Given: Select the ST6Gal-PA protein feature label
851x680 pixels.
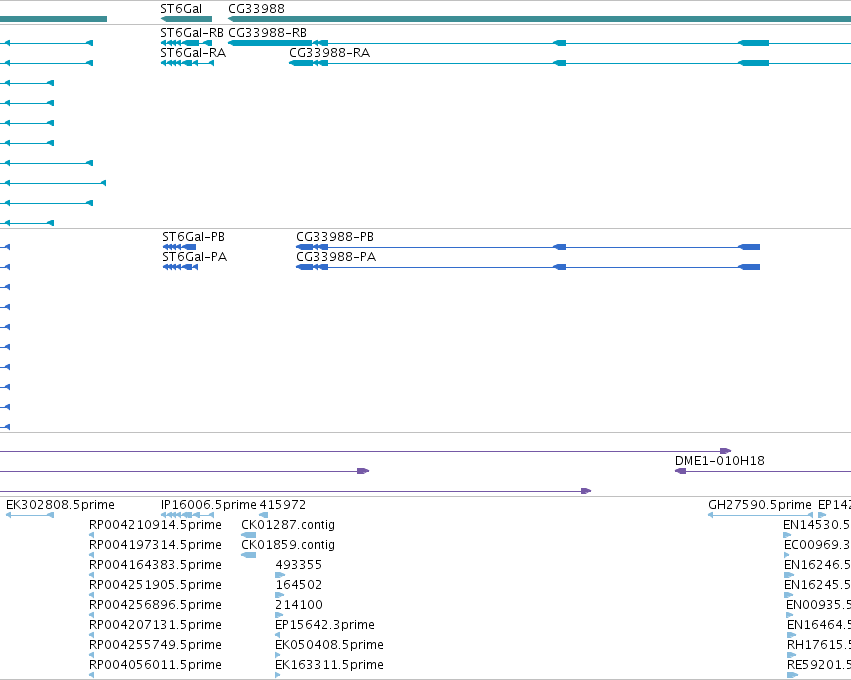Looking at the screenshot, I should click(194, 257).
